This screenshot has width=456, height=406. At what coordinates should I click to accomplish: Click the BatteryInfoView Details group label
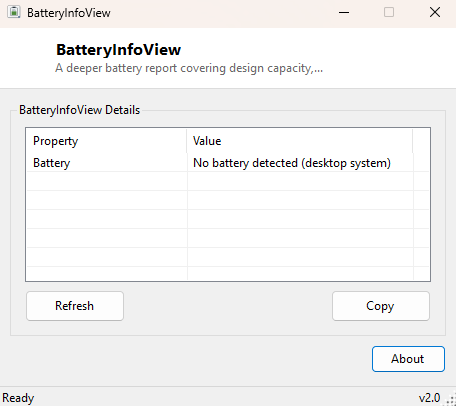click(79, 110)
